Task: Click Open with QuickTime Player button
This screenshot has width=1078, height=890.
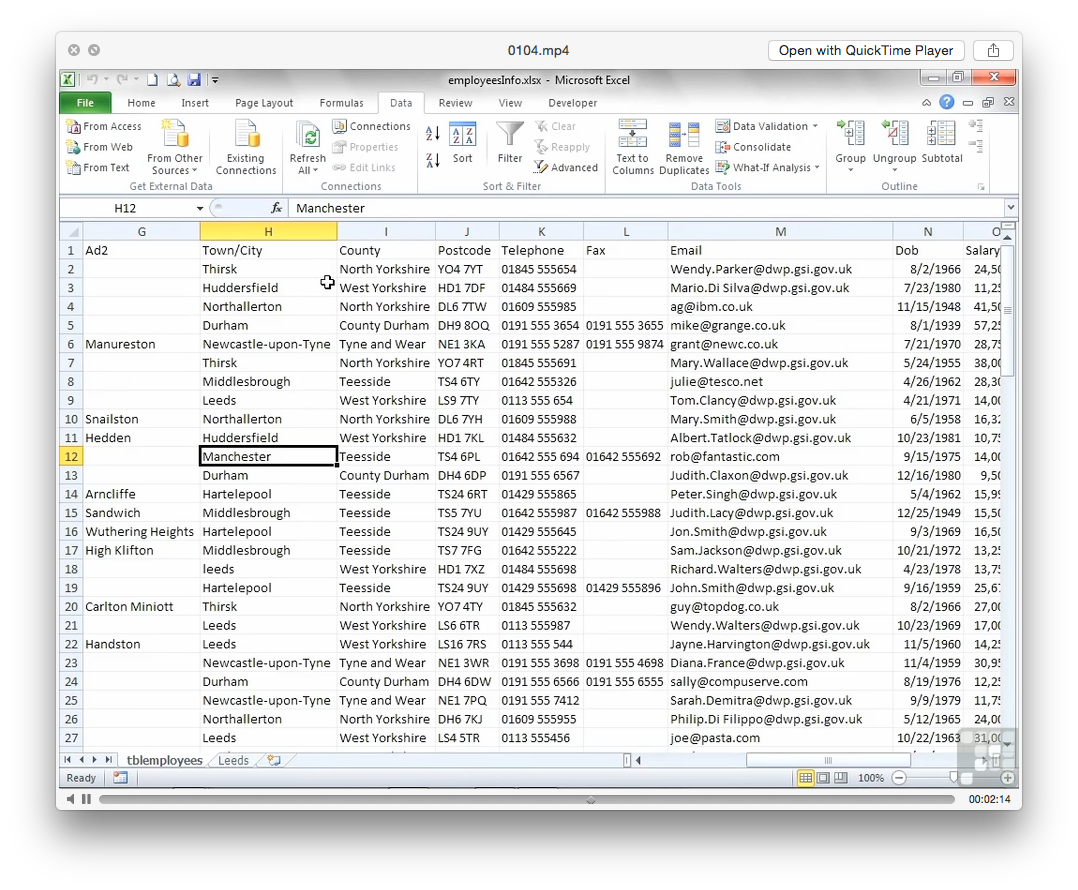Action: tap(866, 51)
